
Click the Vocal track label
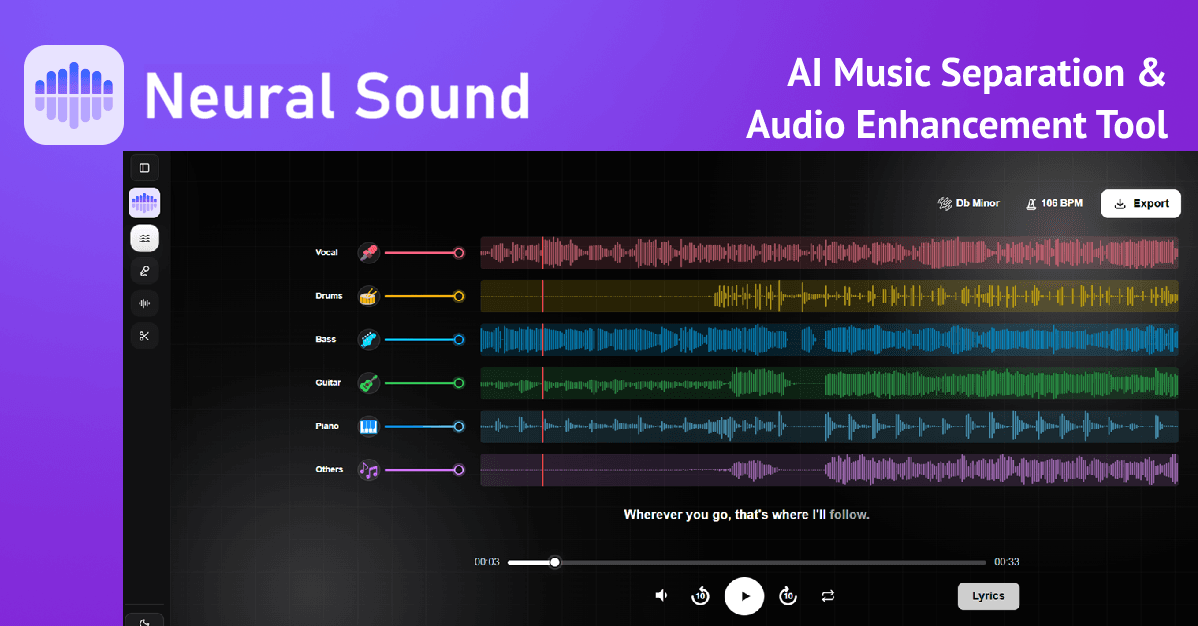coord(326,252)
